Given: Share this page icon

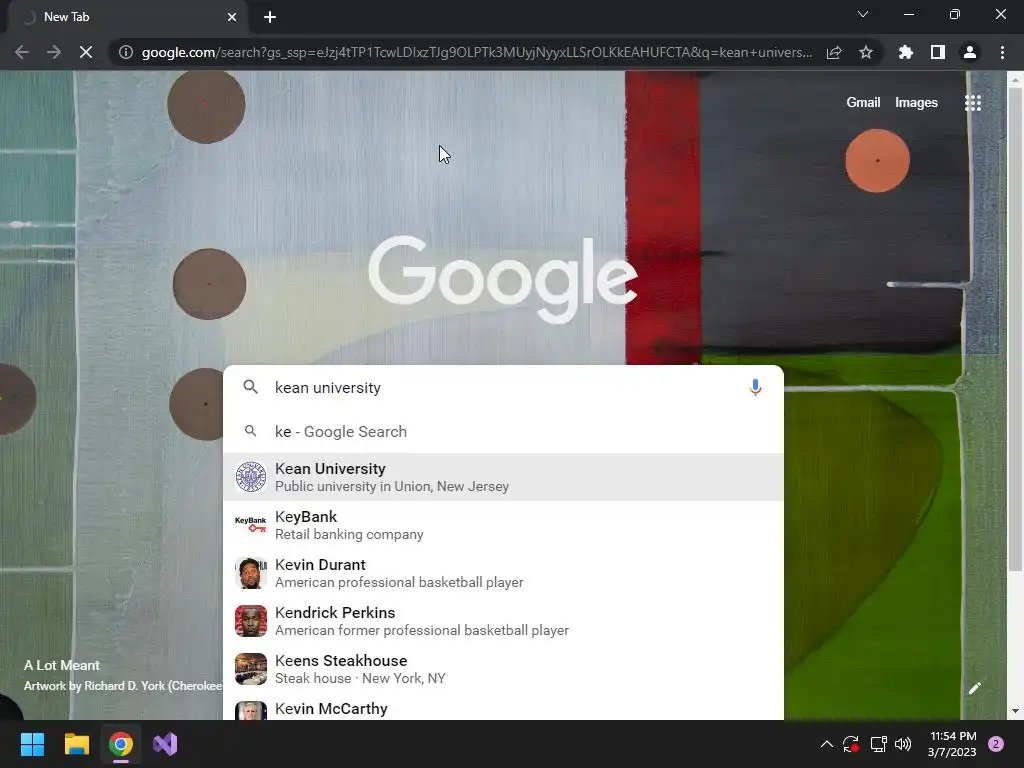Looking at the screenshot, I should [x=834, y=52].
